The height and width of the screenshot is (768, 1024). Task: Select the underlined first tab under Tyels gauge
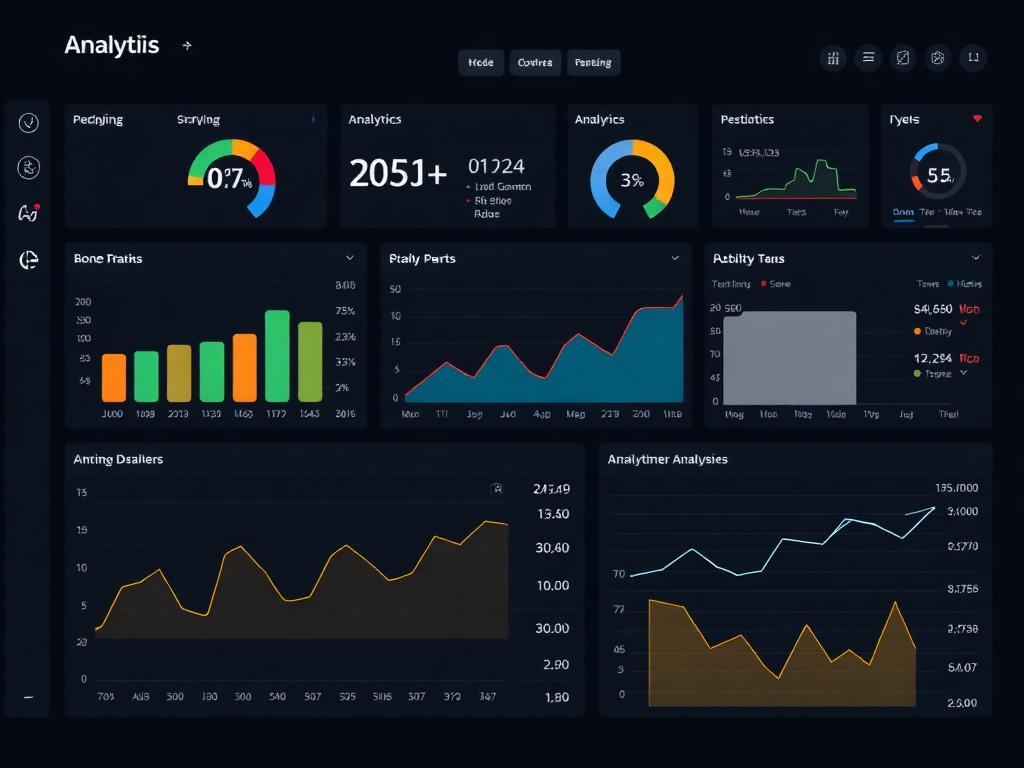pyautogui.click(x=903, y=213)
